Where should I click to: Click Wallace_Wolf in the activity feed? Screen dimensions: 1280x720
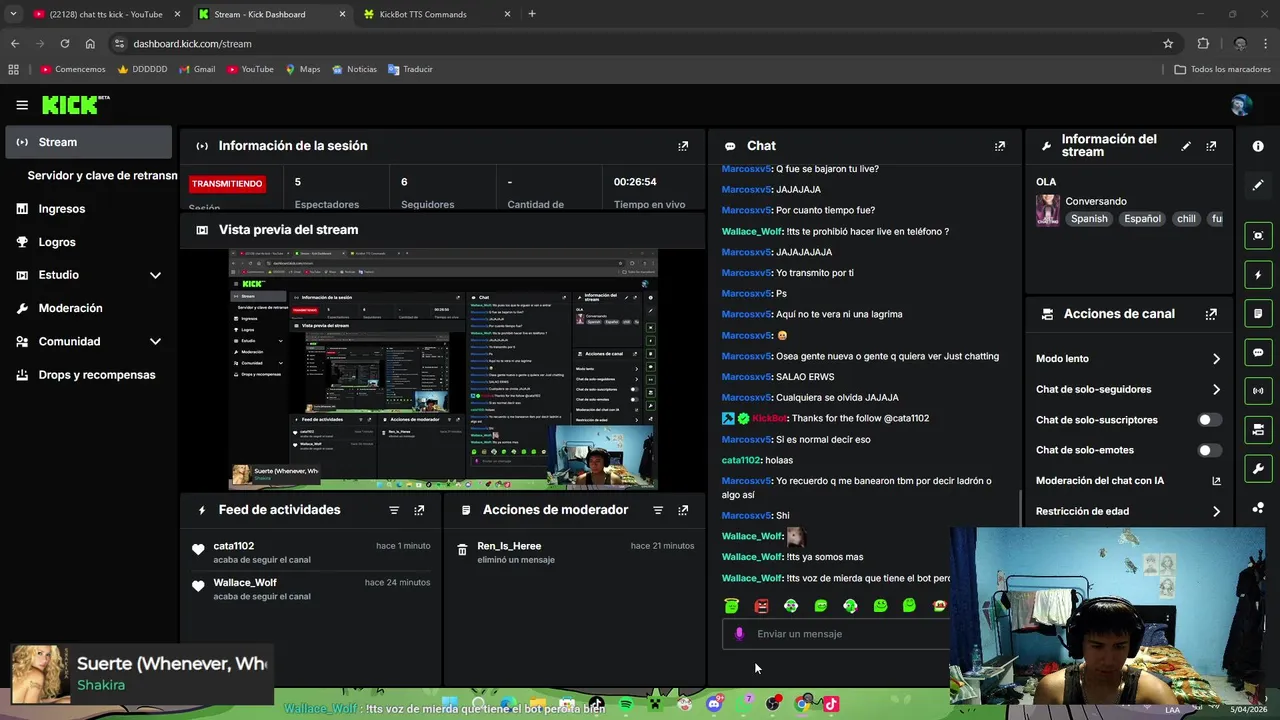[245, 583]
